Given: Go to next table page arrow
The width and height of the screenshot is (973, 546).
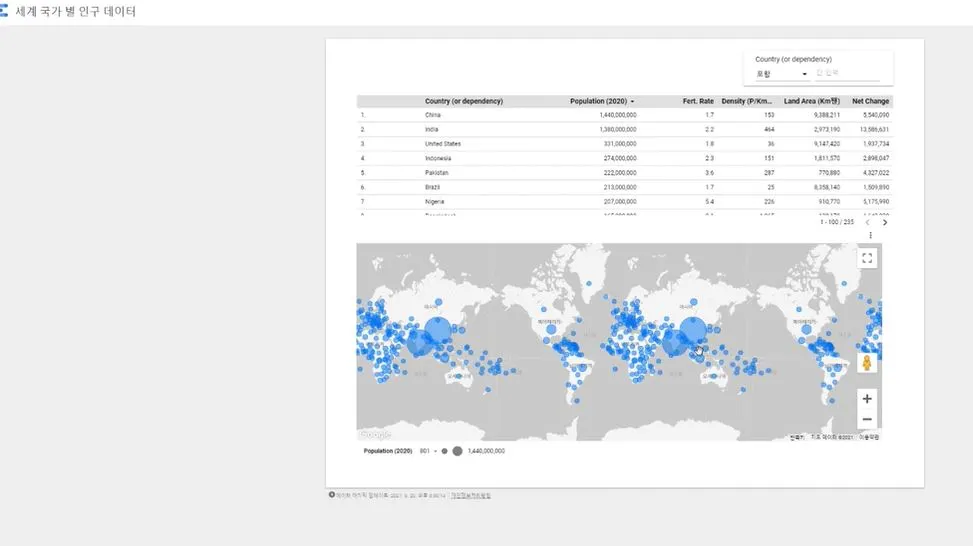Looking at the screenshot, I should (x=885, y=222).
